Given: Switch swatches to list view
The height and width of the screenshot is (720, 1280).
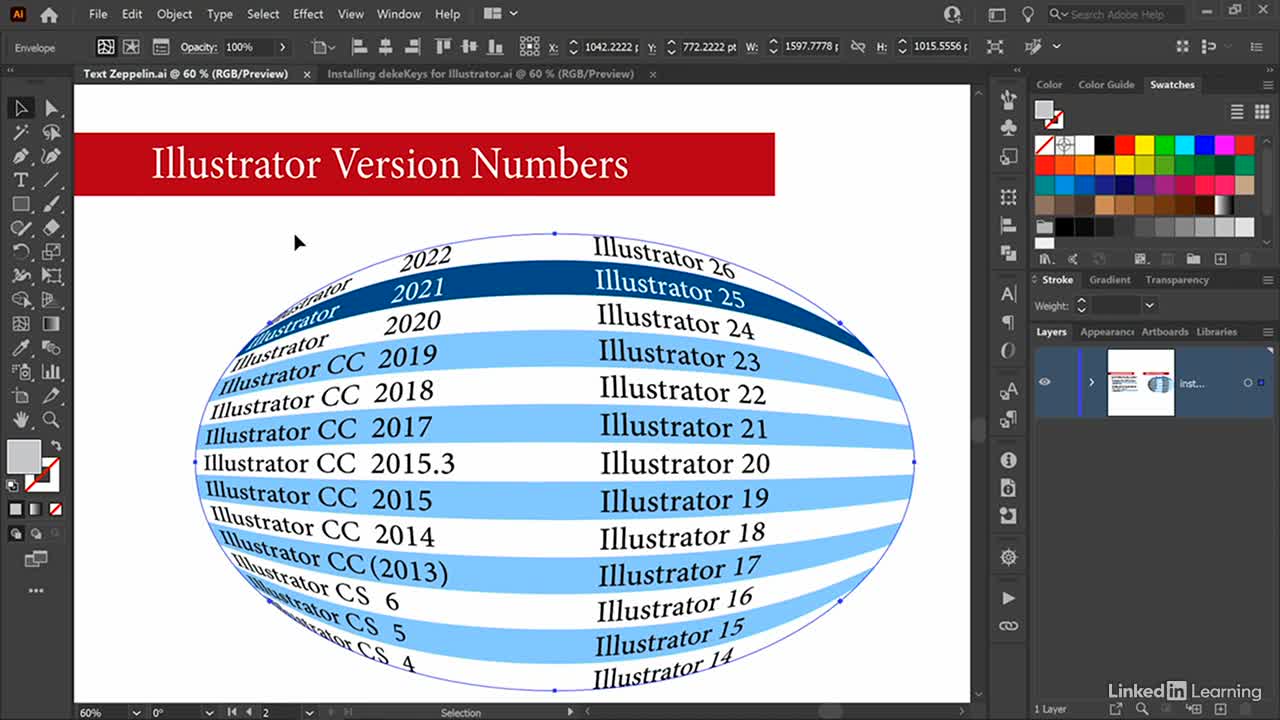Looking at the screenshot, I should (x=1237, y=112).
